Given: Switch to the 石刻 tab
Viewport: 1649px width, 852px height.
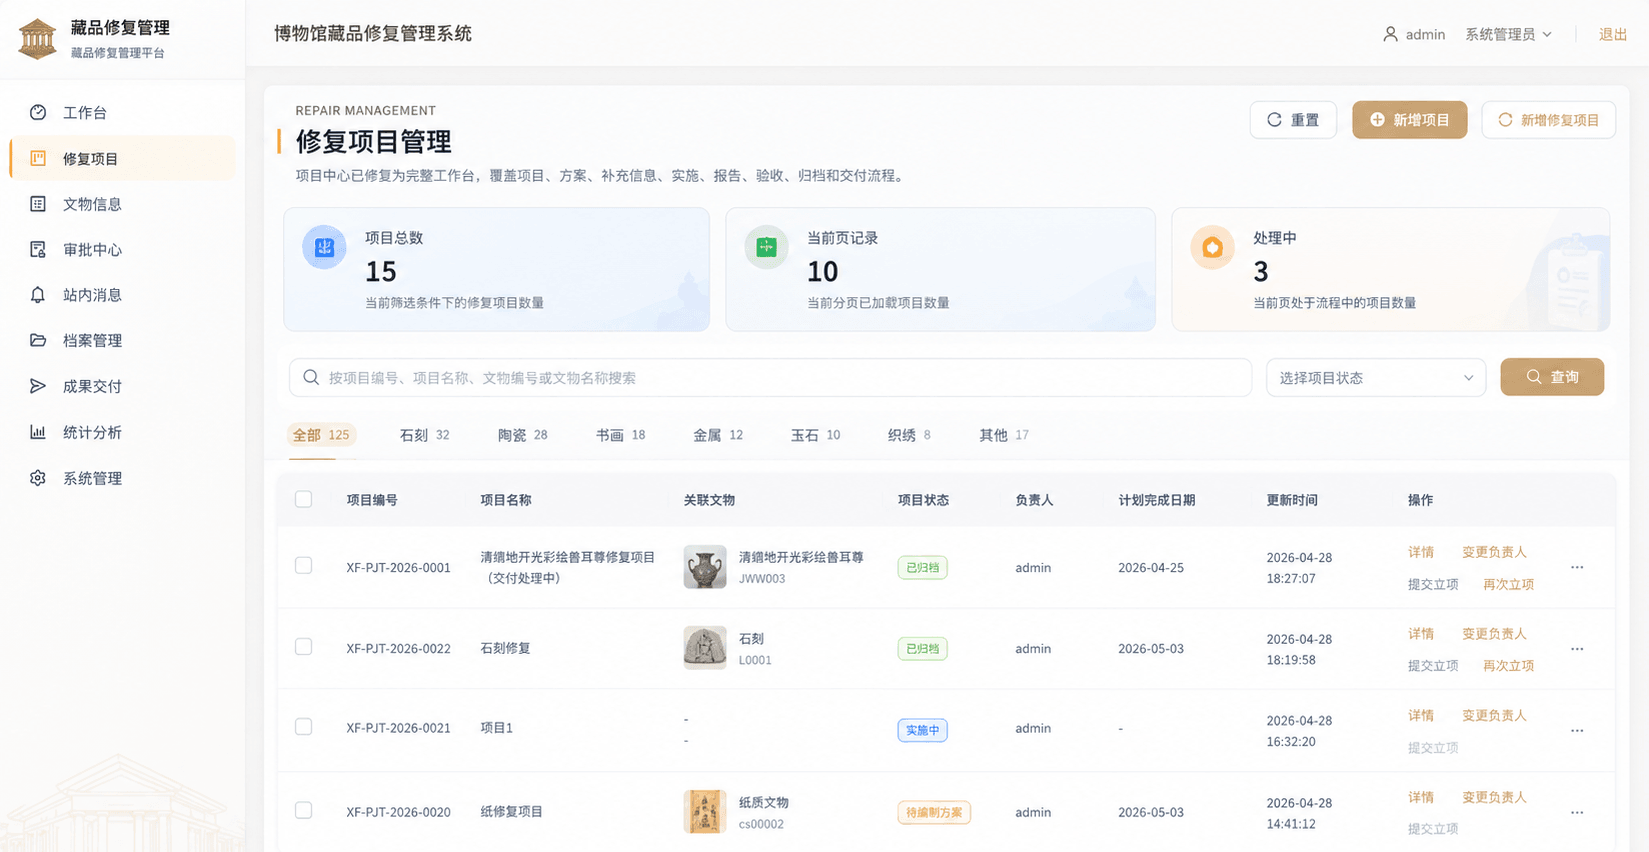Looking at the screenshot, I should tap(424, 435).
